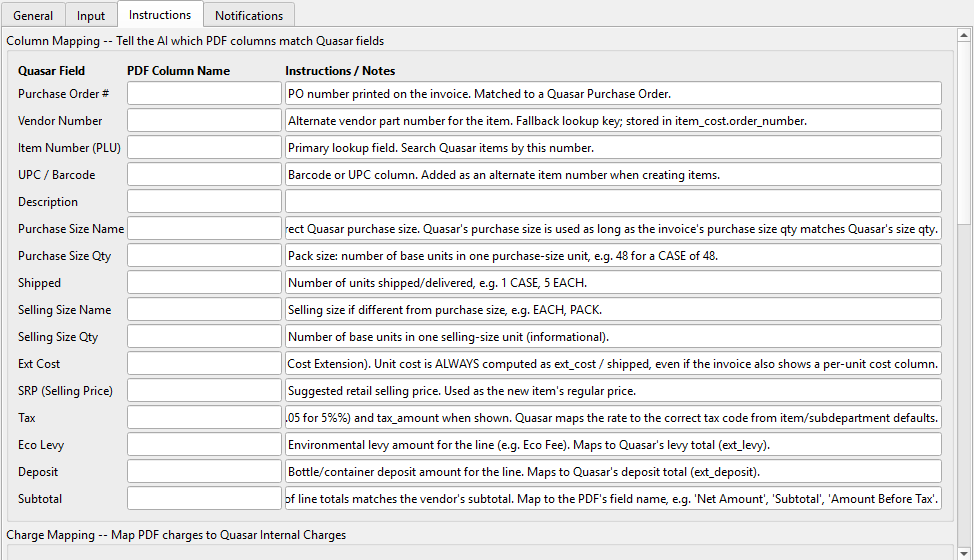
Task: Focus the Ext Cost PDF column field
Action: click(x=204, y=364)
